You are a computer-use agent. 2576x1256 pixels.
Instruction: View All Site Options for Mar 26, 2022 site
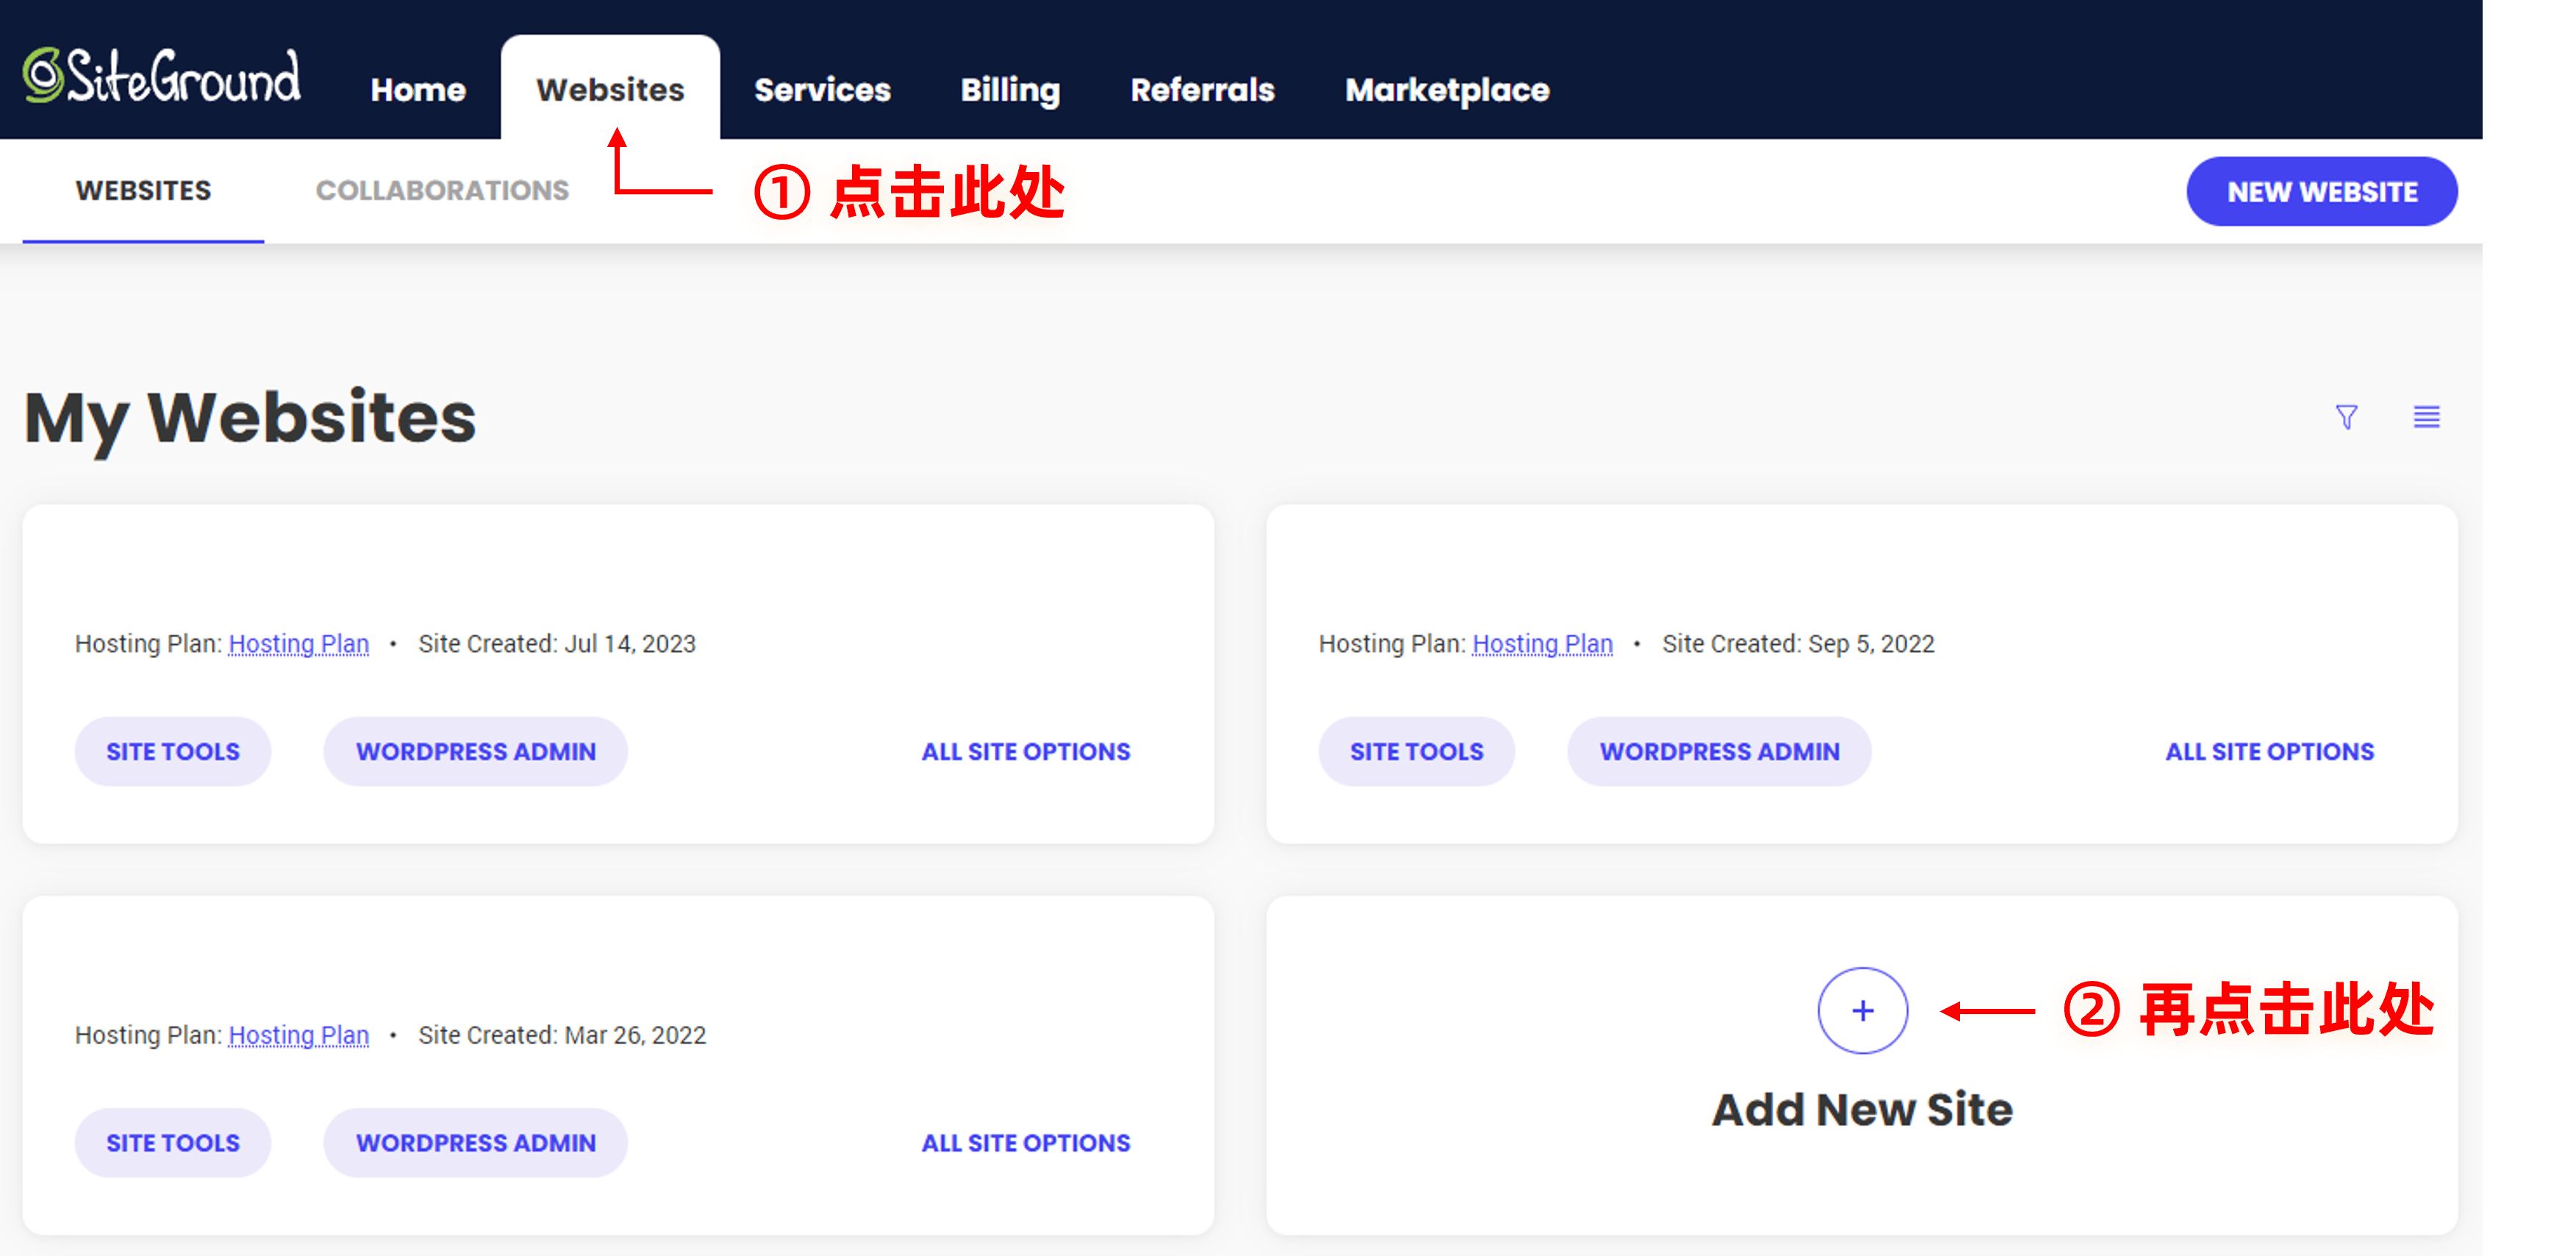1025,1142
